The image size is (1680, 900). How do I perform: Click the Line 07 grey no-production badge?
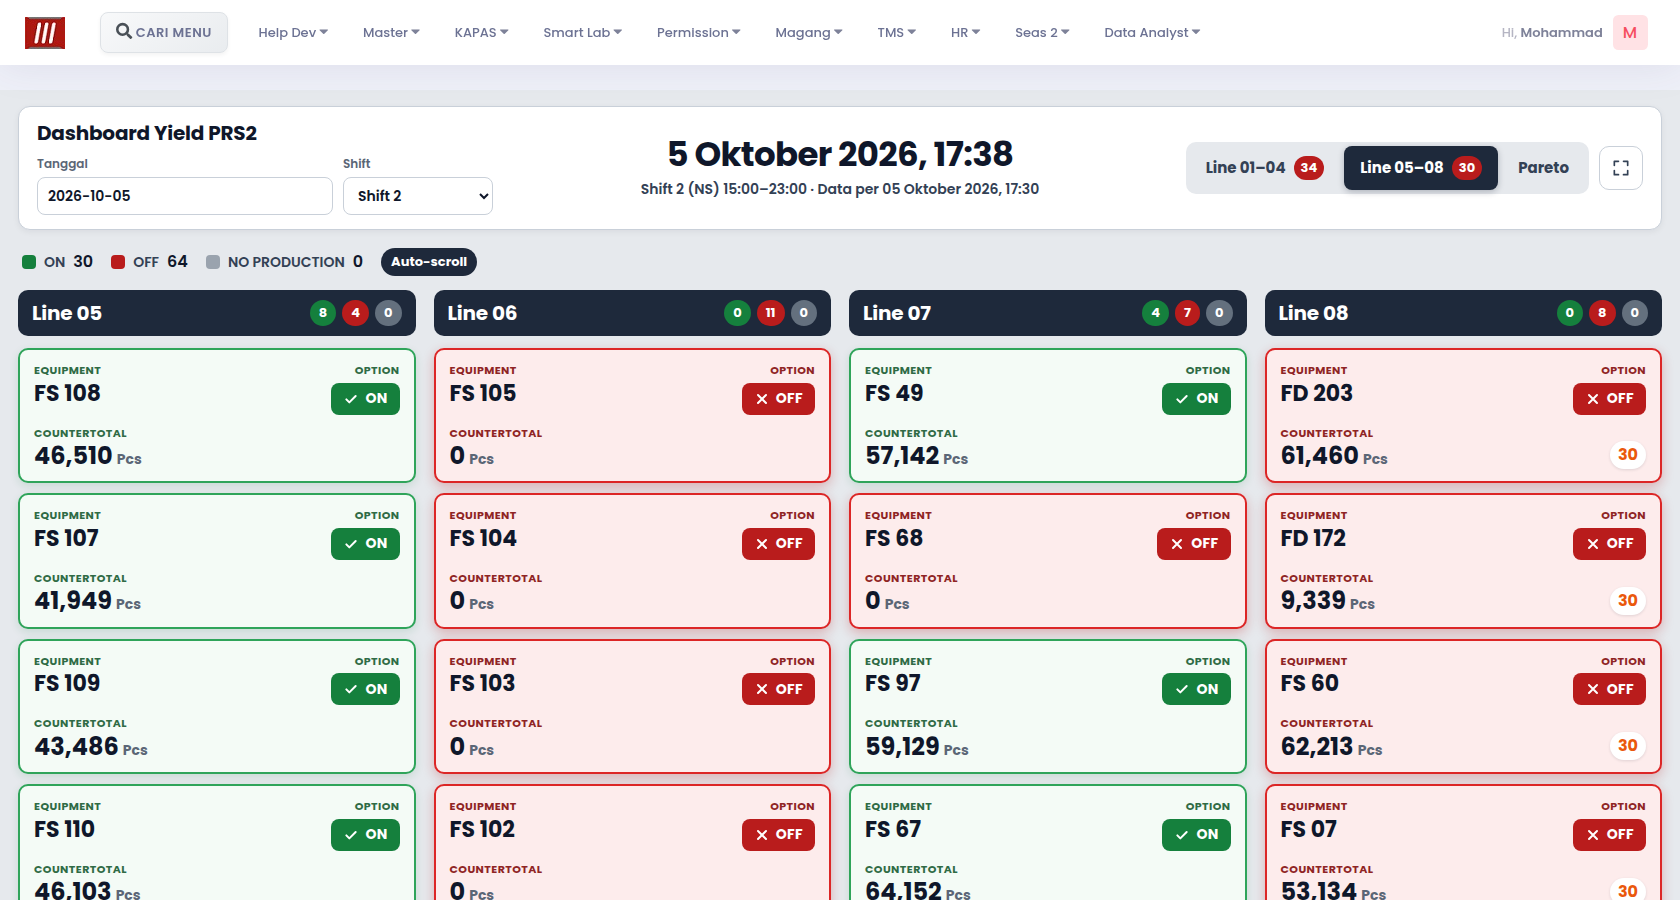(x=1219, y=313)
